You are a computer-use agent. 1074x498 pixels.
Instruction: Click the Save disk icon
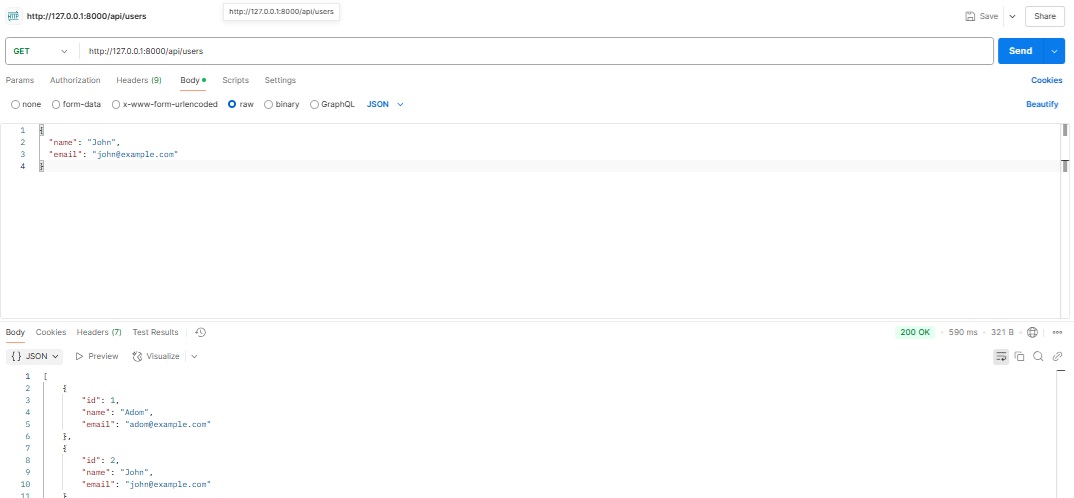970,16
